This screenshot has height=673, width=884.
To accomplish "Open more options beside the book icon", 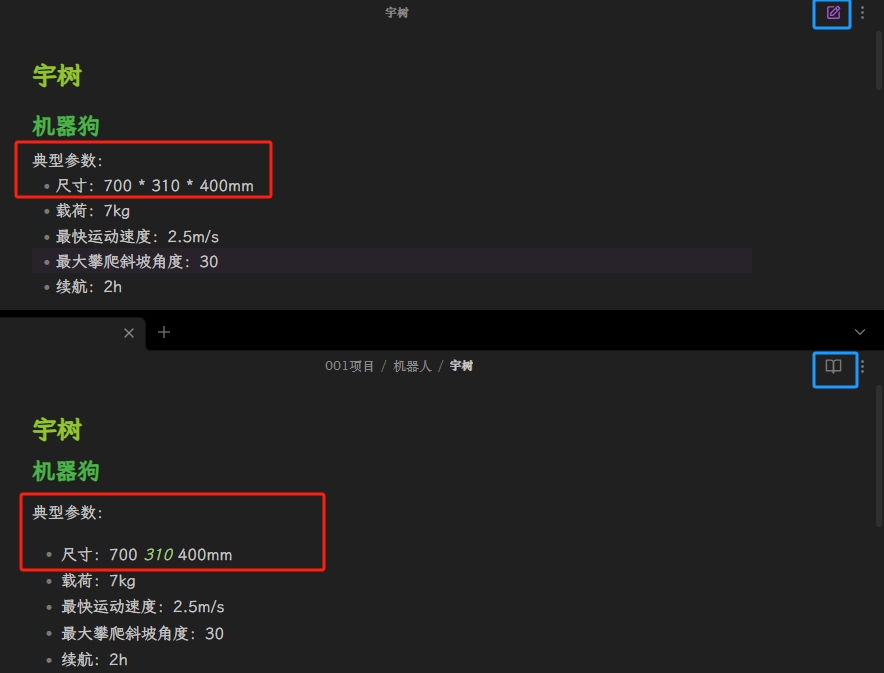I will tap(863, 367).
